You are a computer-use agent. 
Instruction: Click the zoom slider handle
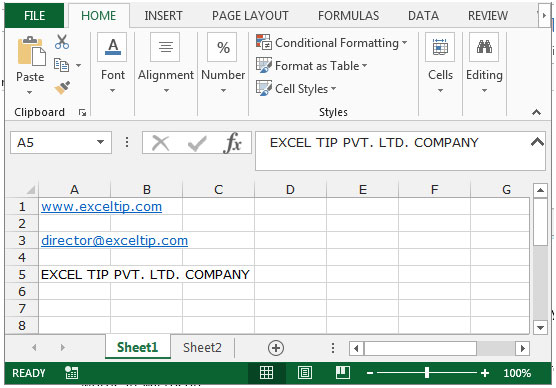point(427,373)
